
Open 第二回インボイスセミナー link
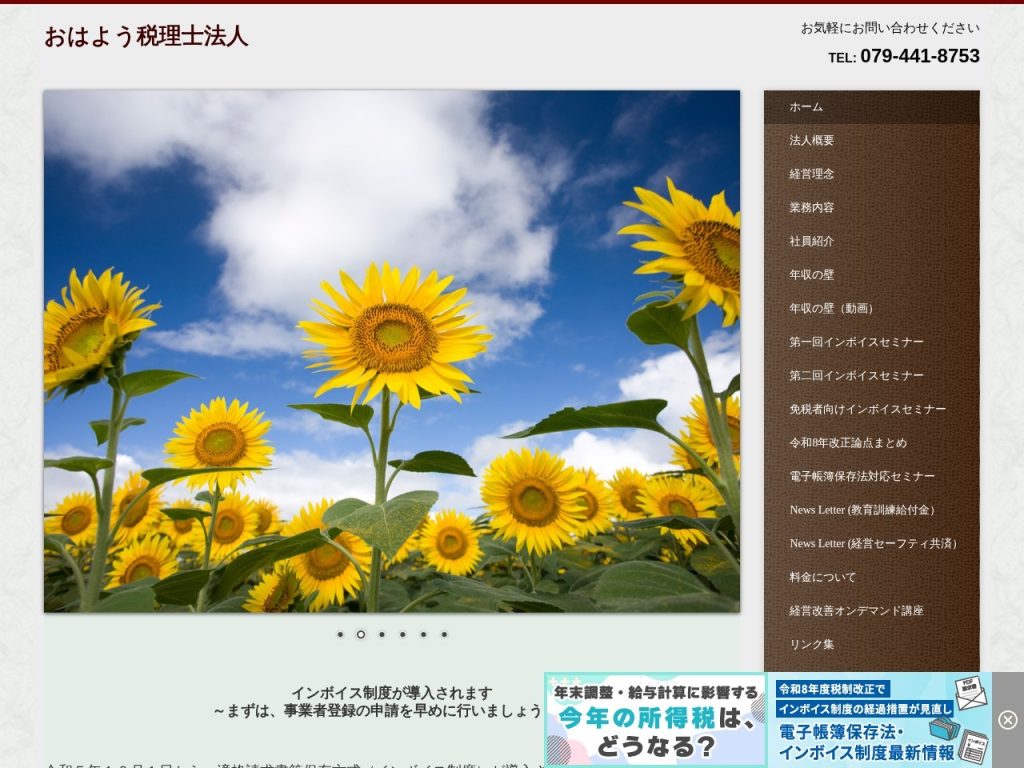[x=872, y=376]
